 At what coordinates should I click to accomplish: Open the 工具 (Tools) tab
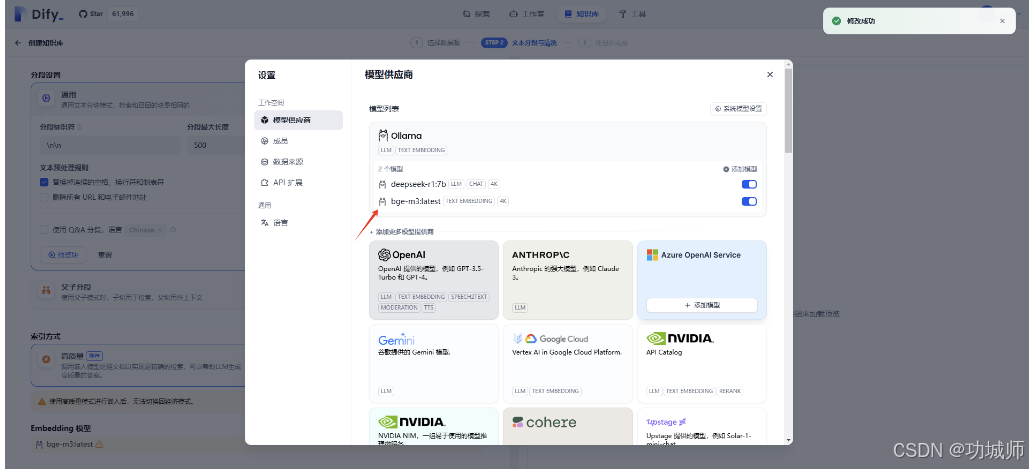pos(633,13)
